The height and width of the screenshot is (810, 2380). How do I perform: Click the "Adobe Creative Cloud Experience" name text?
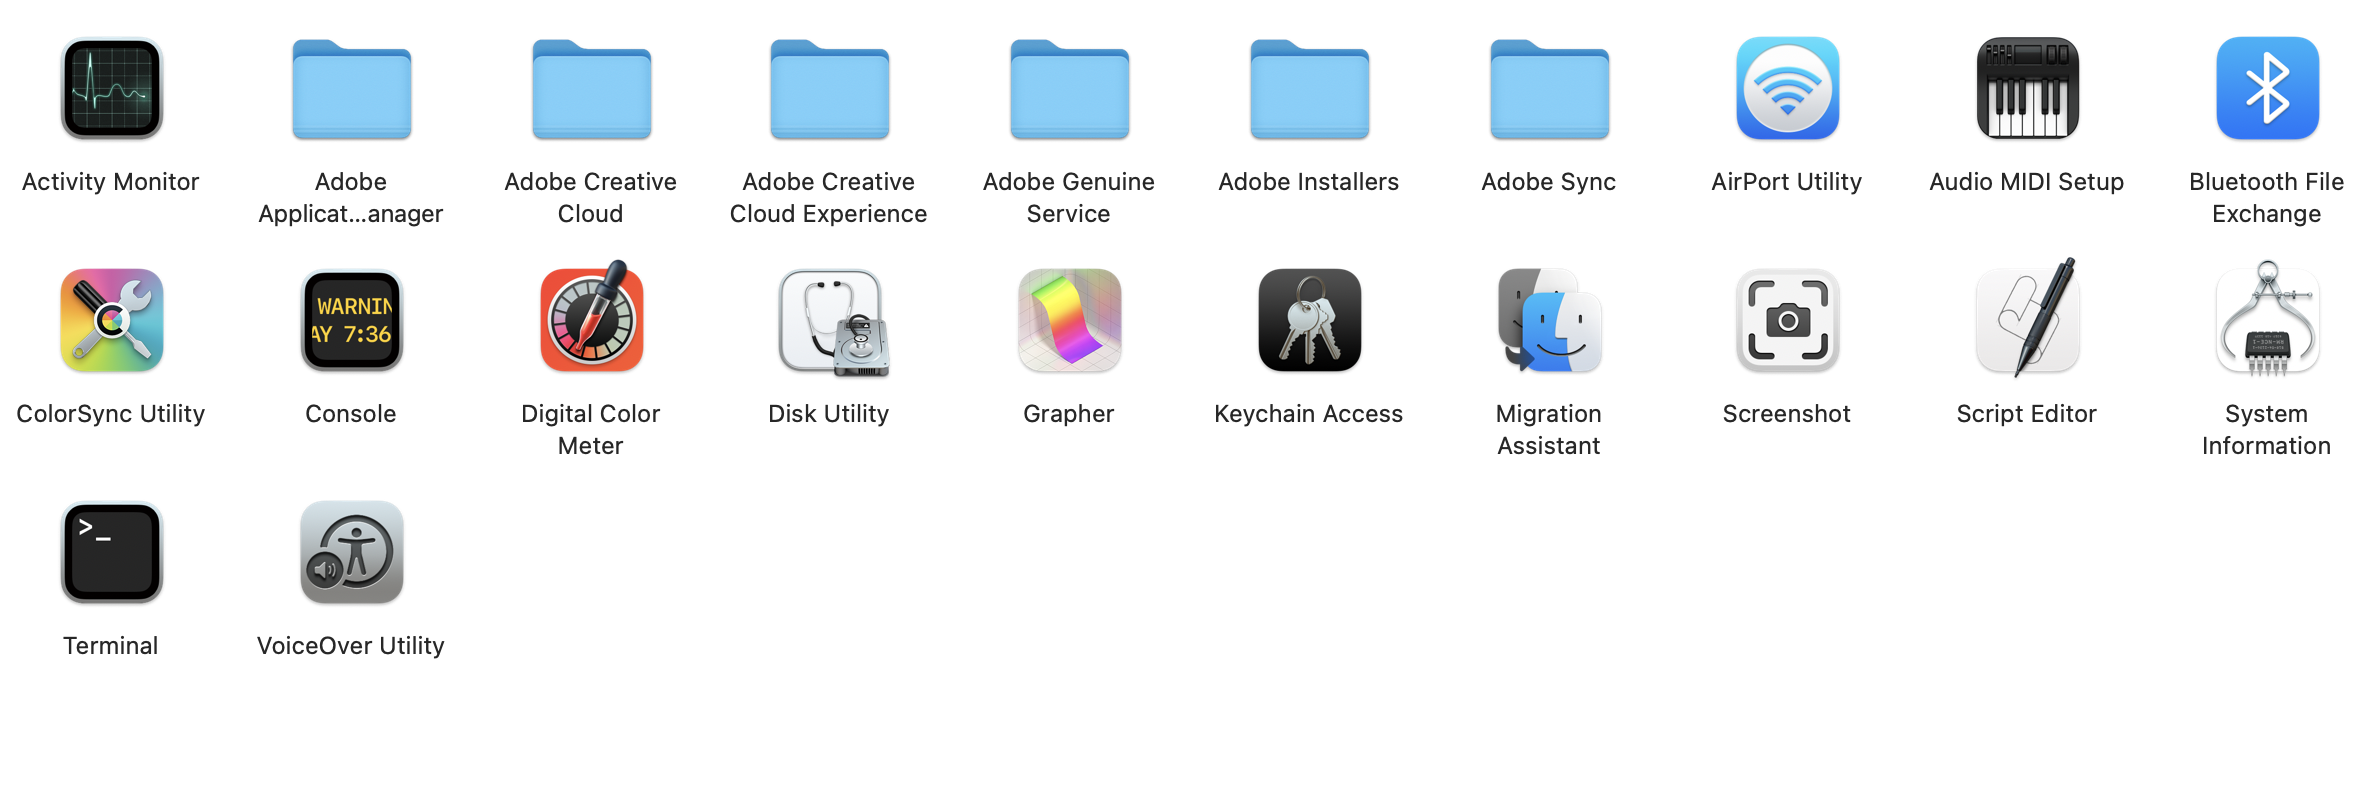(829, 198)
